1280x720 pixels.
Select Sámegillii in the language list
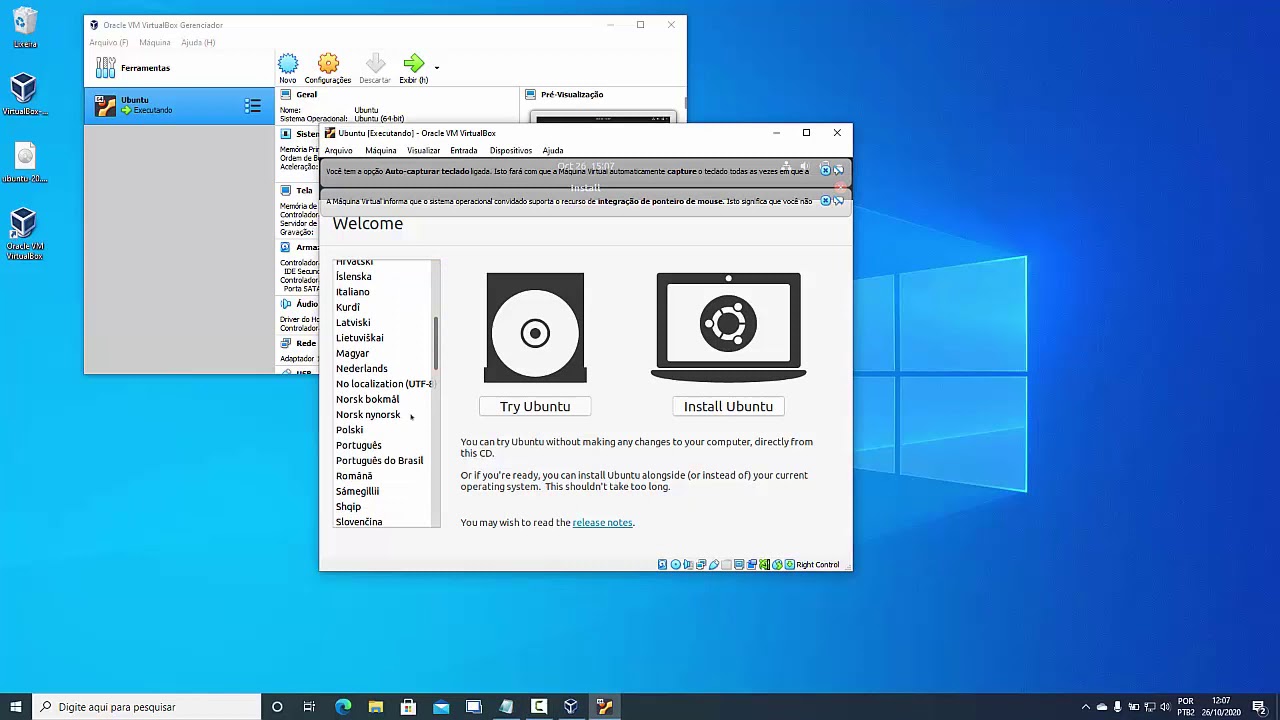[x=358, y=491]
